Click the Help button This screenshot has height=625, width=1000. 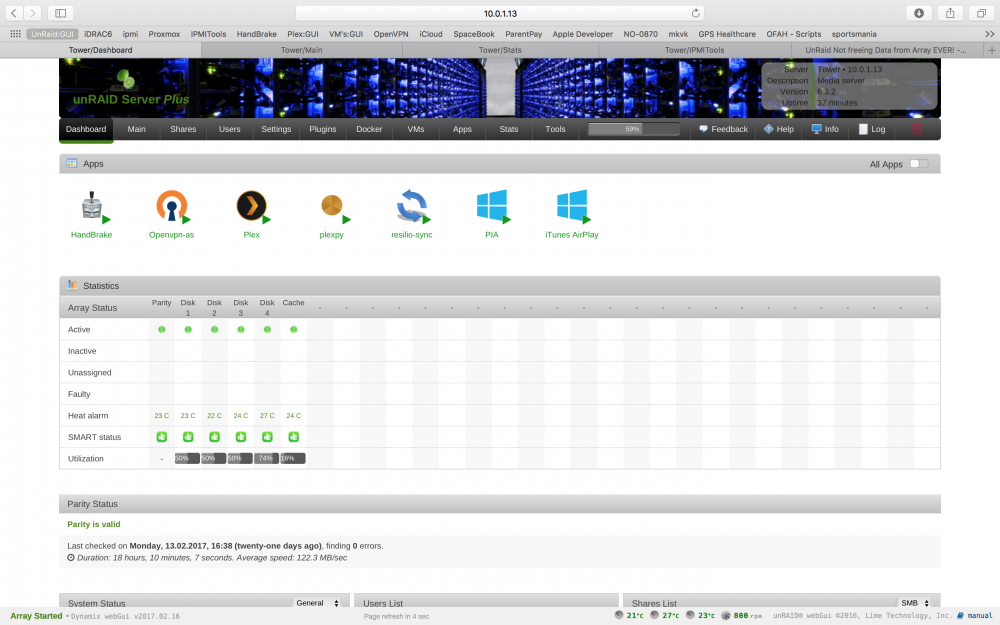(779, 129)
